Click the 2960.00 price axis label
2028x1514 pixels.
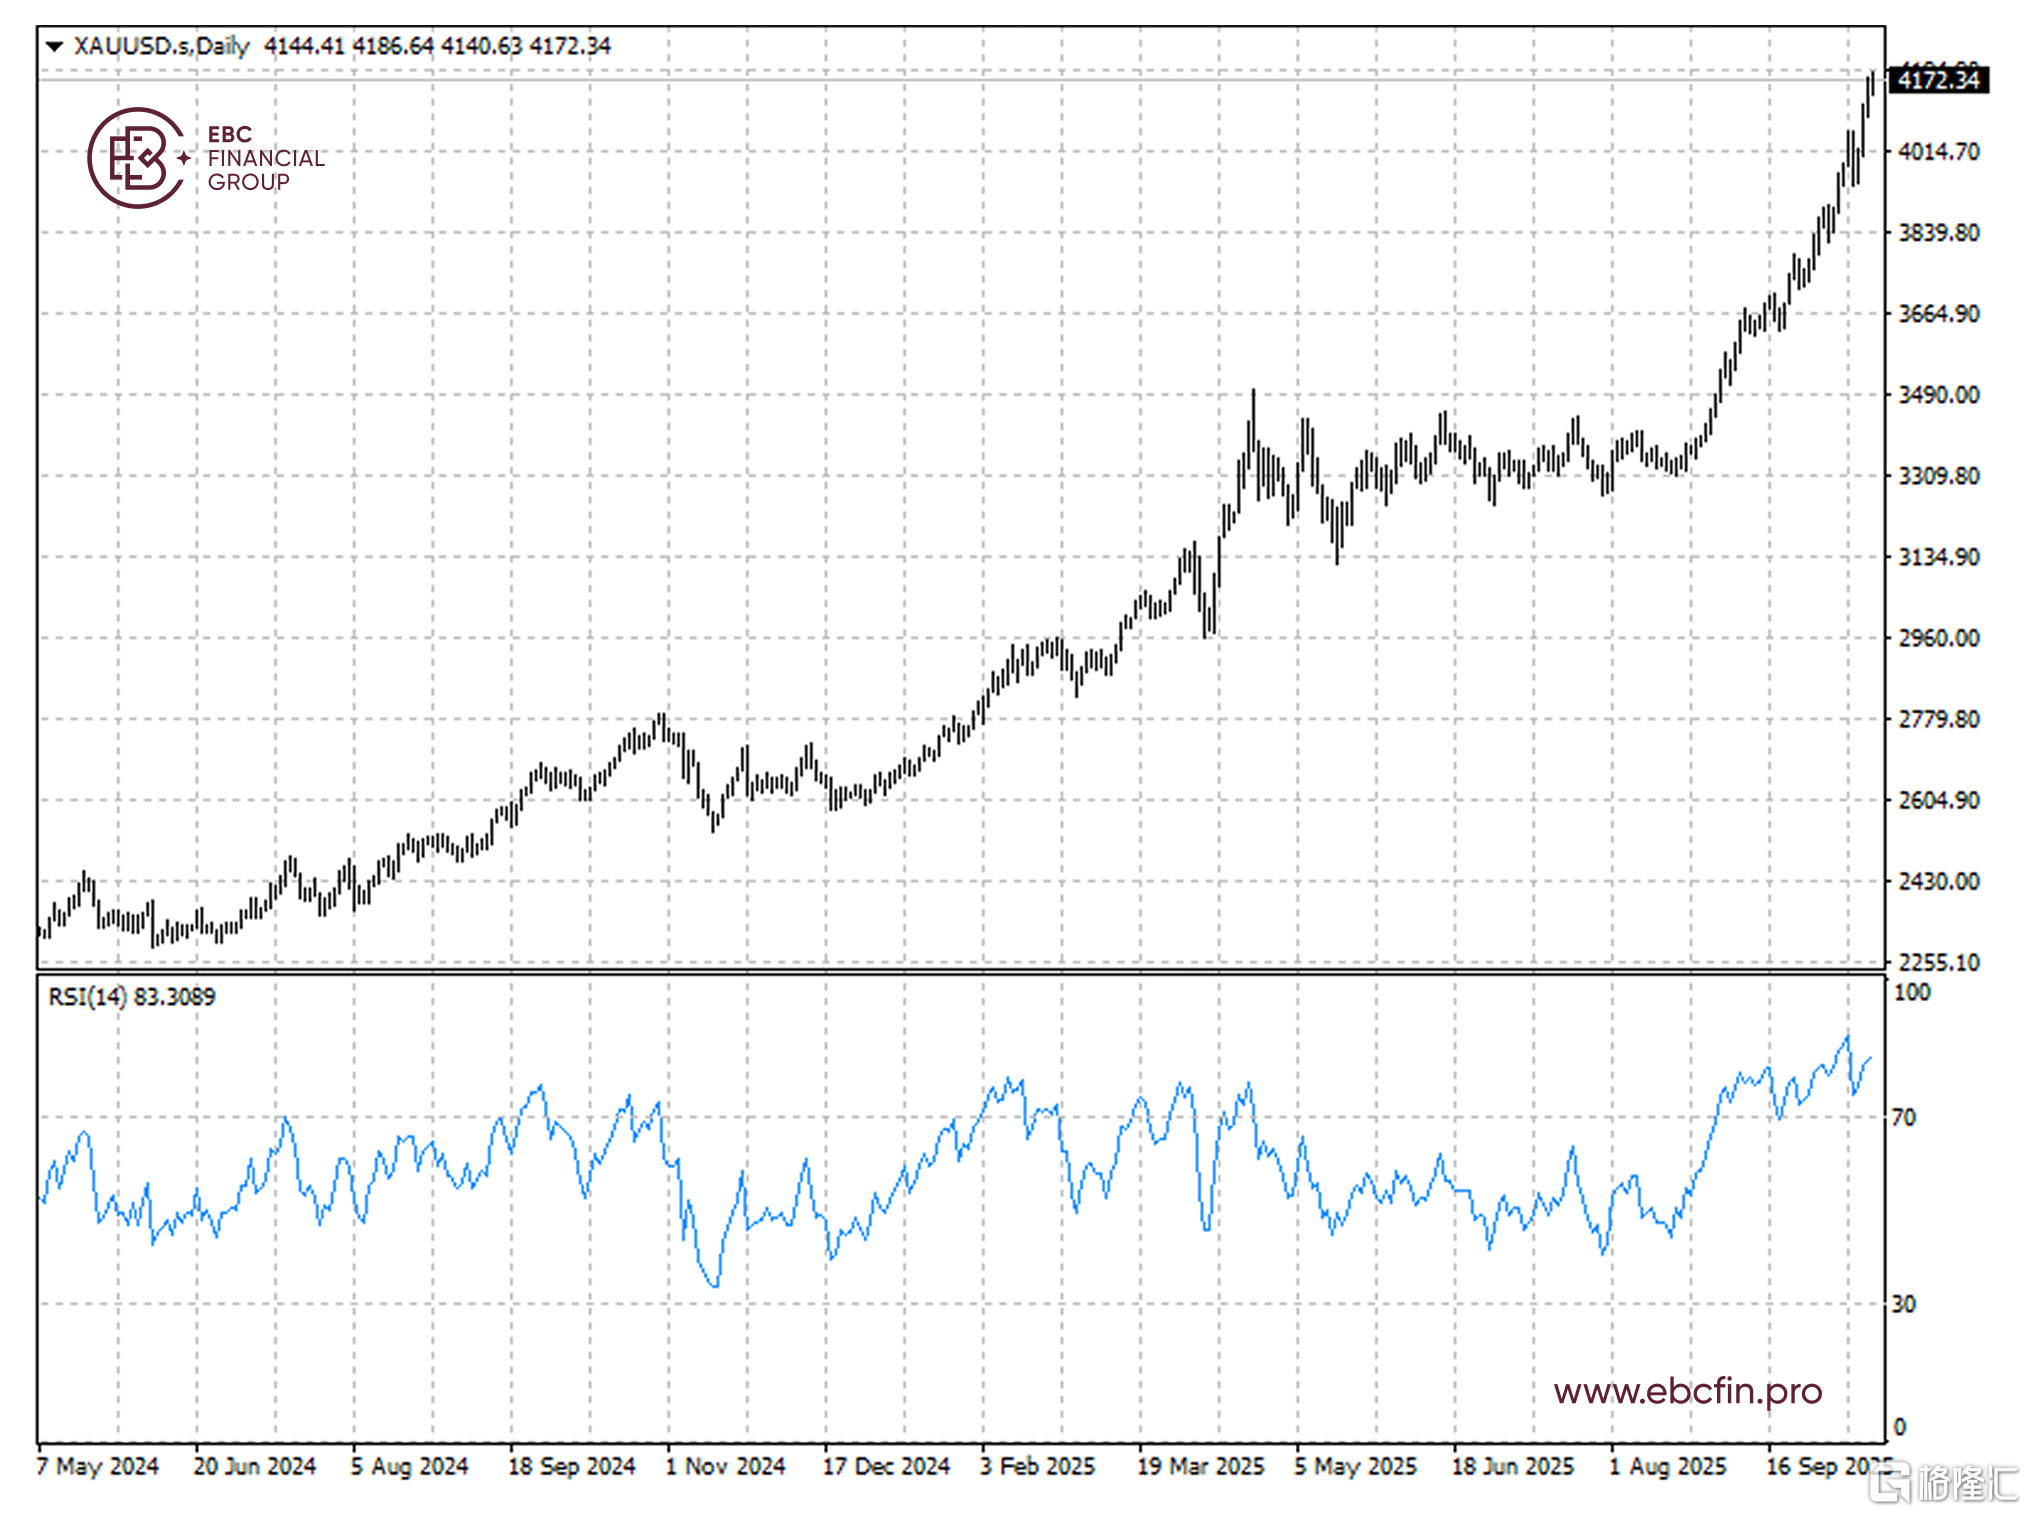(x=1938, y=638)
